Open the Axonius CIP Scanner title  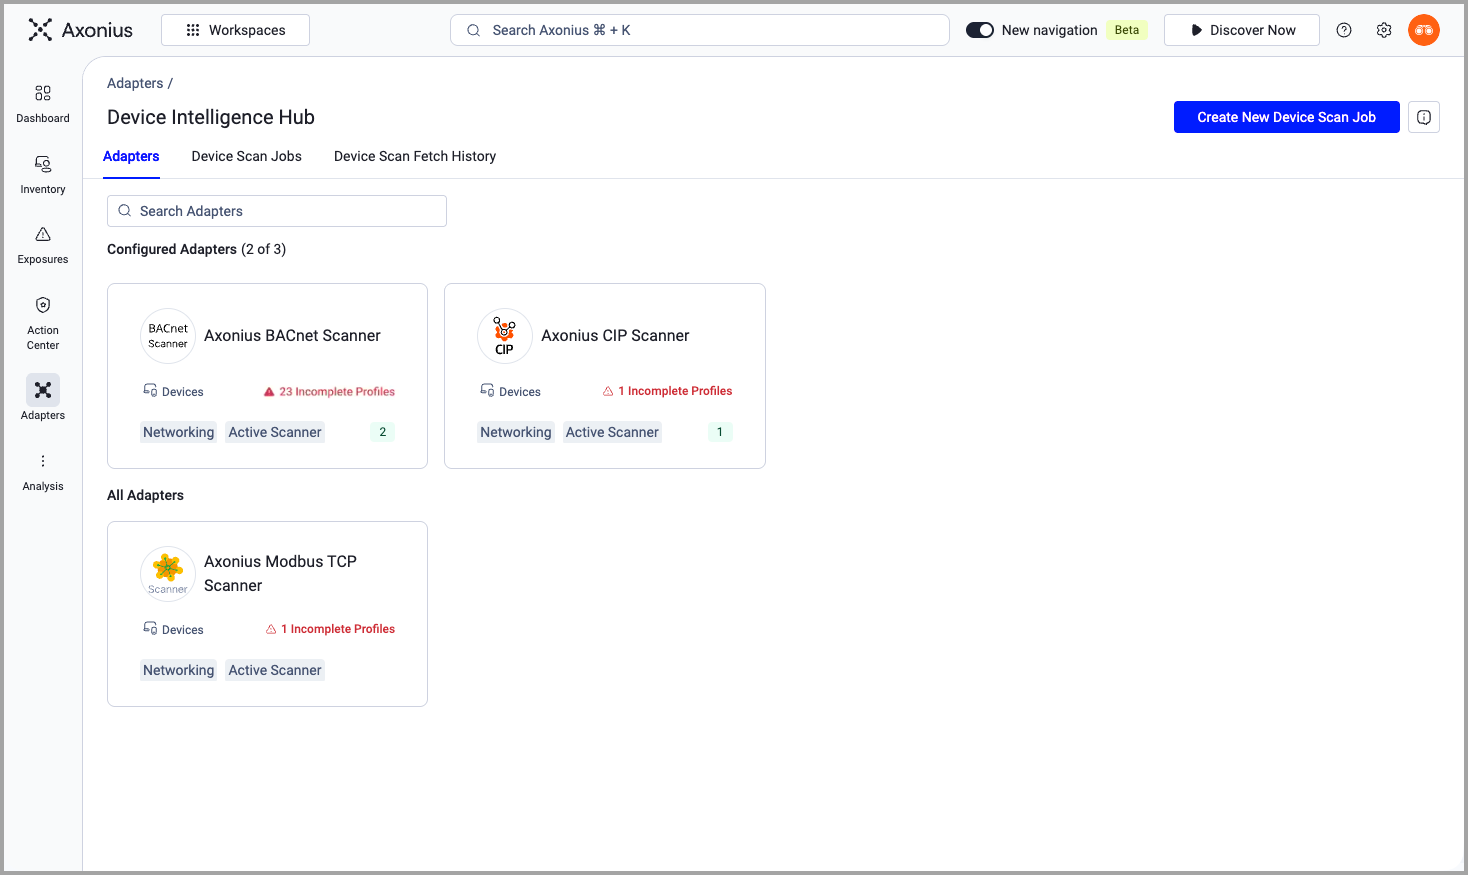[615, 336]
